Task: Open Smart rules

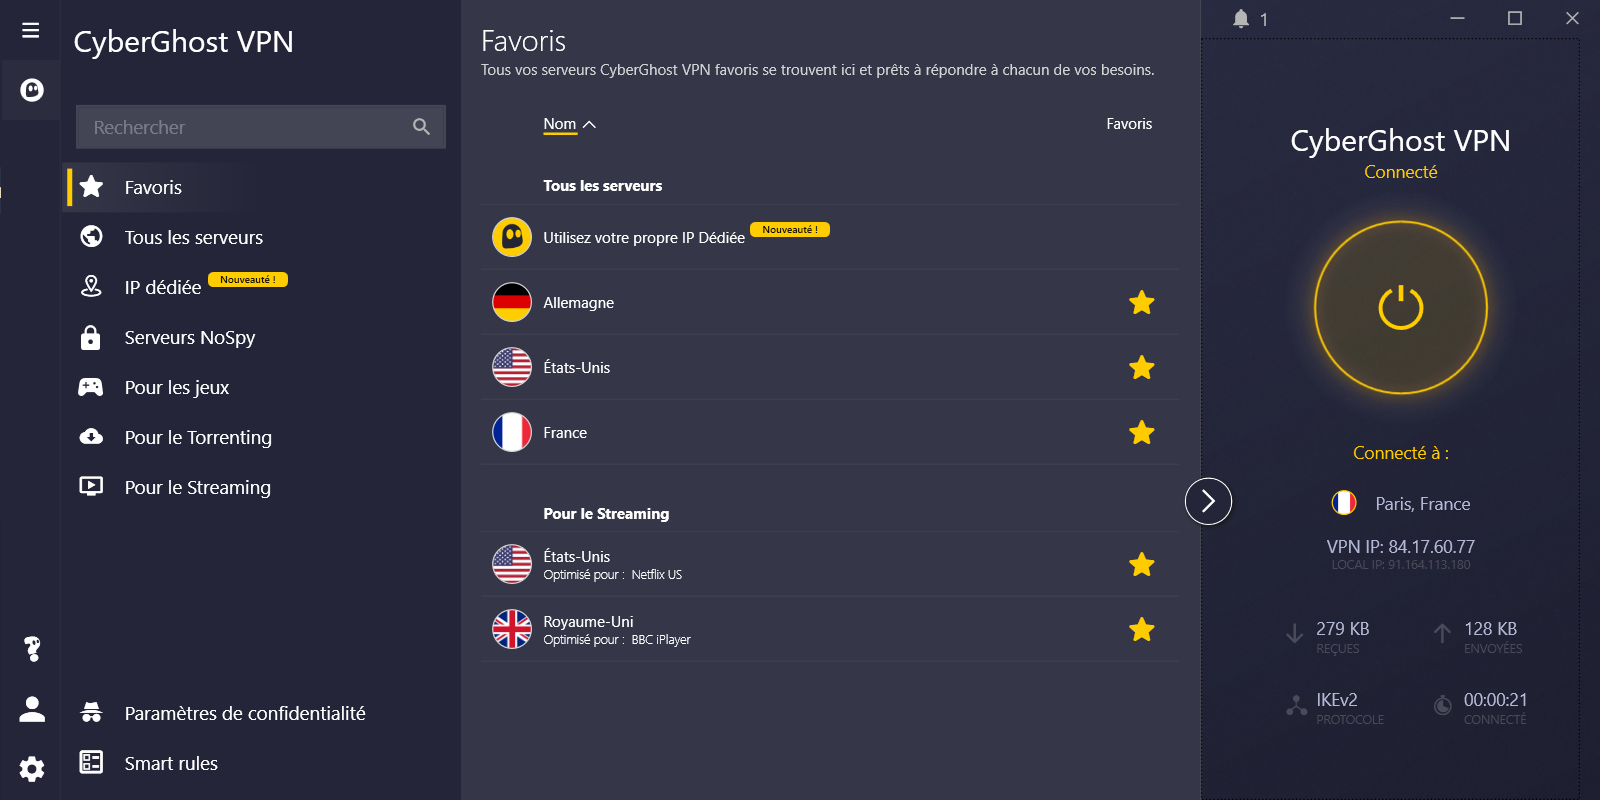Action: (170, 763)
